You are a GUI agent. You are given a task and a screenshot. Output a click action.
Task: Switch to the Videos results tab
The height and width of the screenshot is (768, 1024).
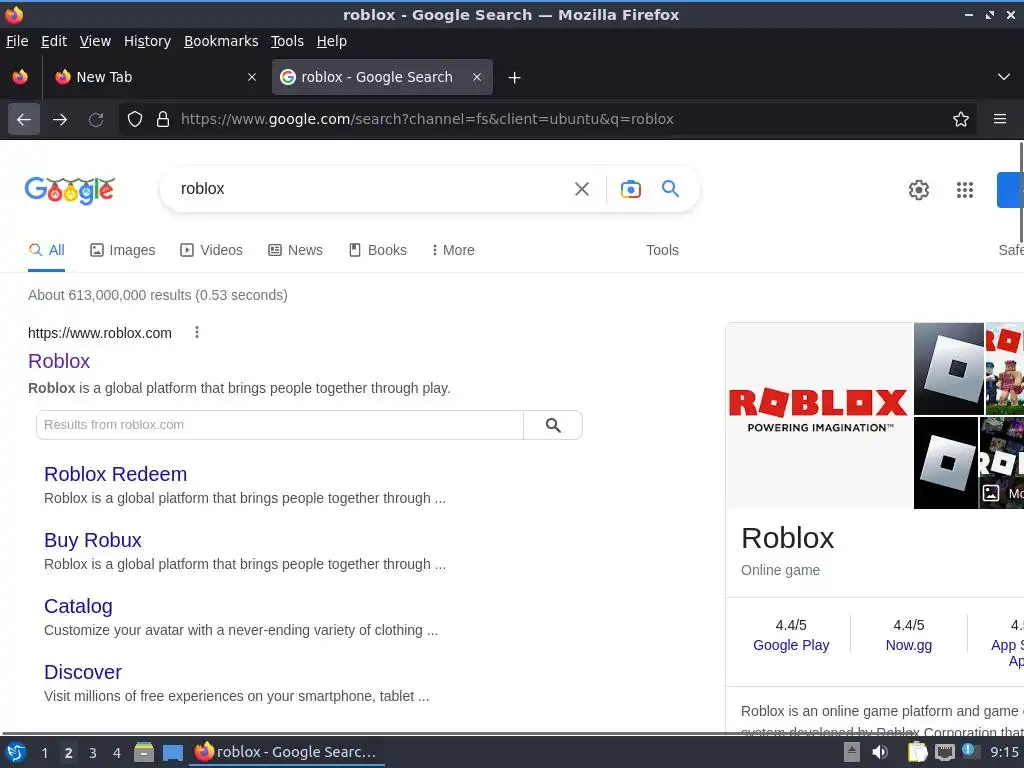click(x=211, y=250)
